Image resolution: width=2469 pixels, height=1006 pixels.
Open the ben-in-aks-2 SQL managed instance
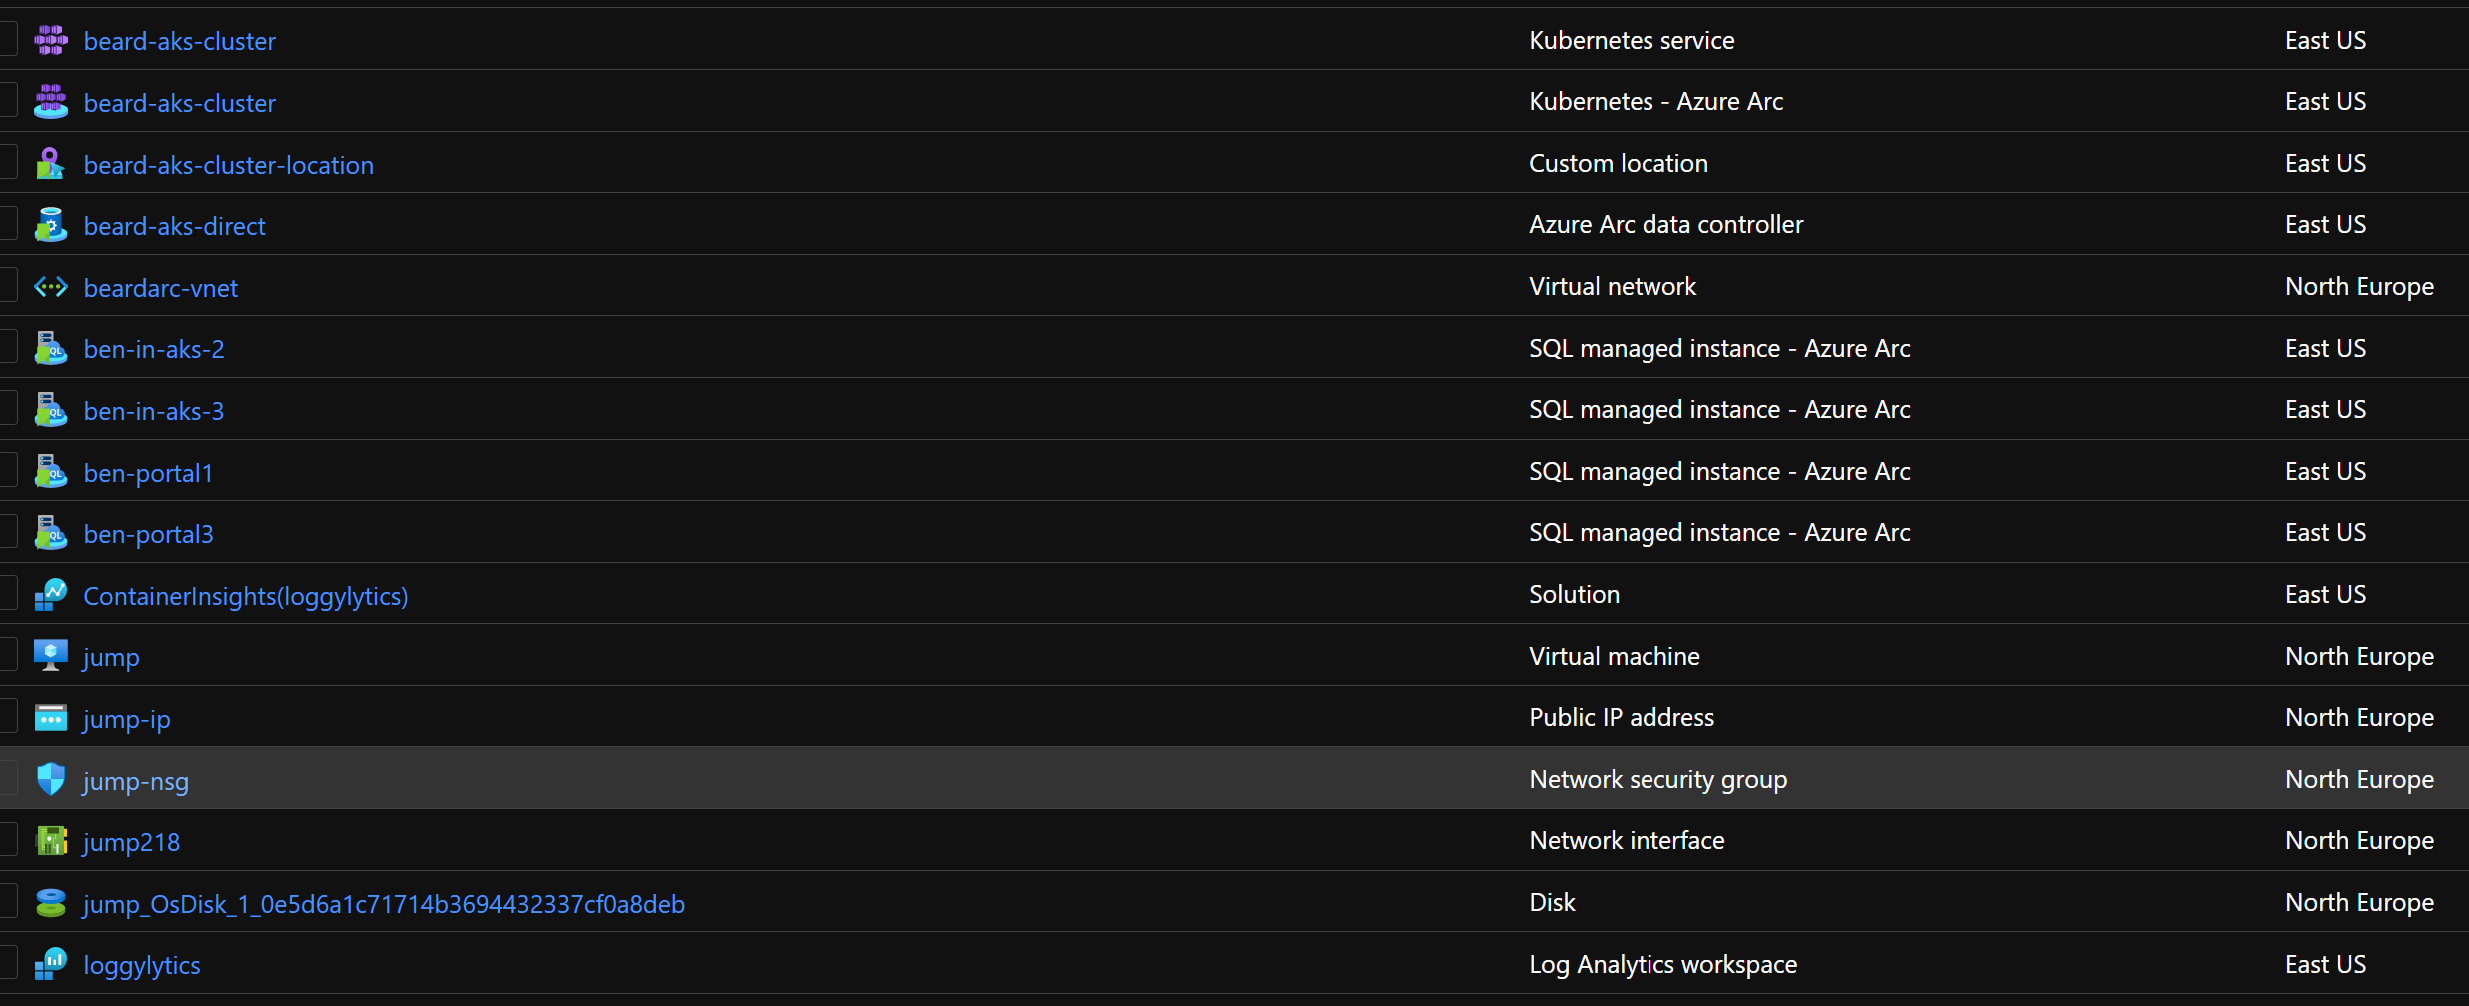(x=154, y=349)
